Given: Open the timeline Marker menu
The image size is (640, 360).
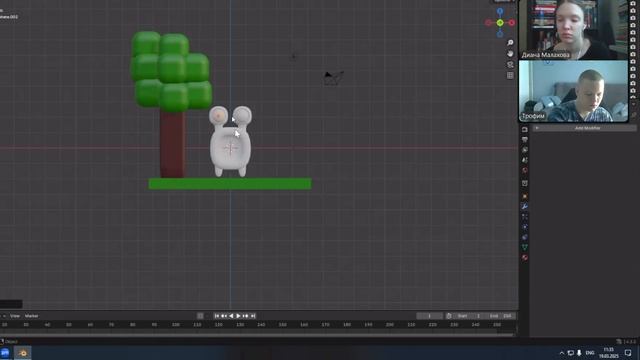Looking at the screenshot, I should [x=31, y=316].
